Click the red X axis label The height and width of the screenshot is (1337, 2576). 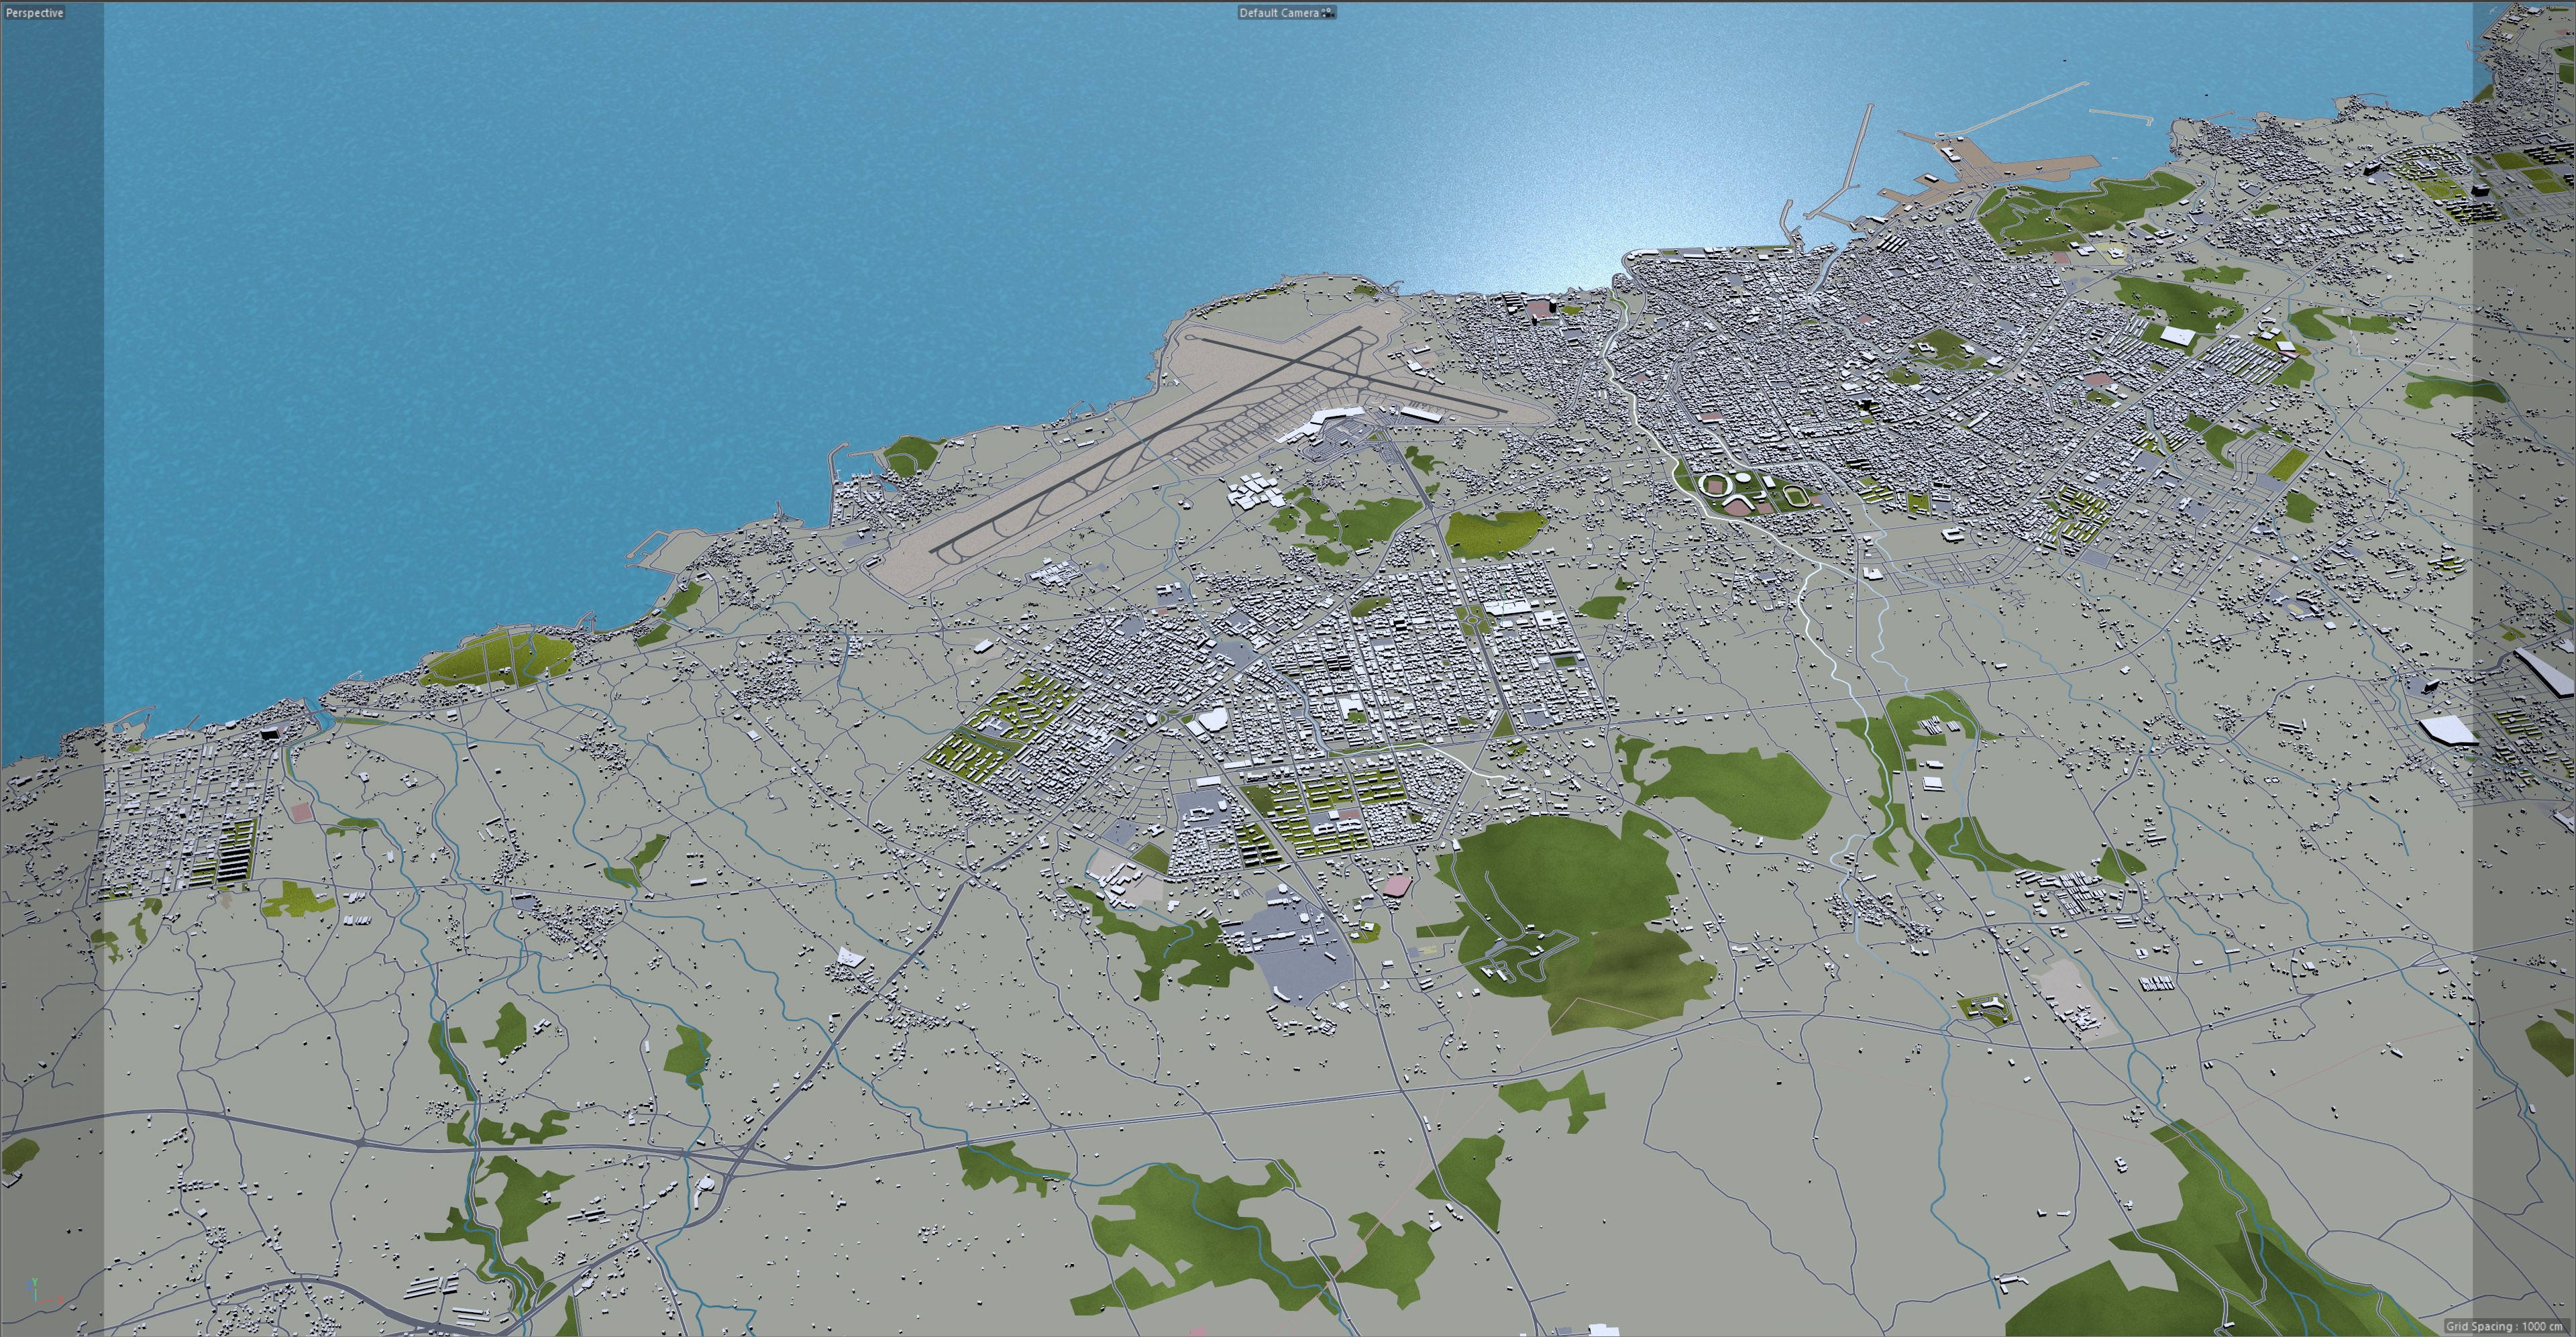pos(60,1300)
